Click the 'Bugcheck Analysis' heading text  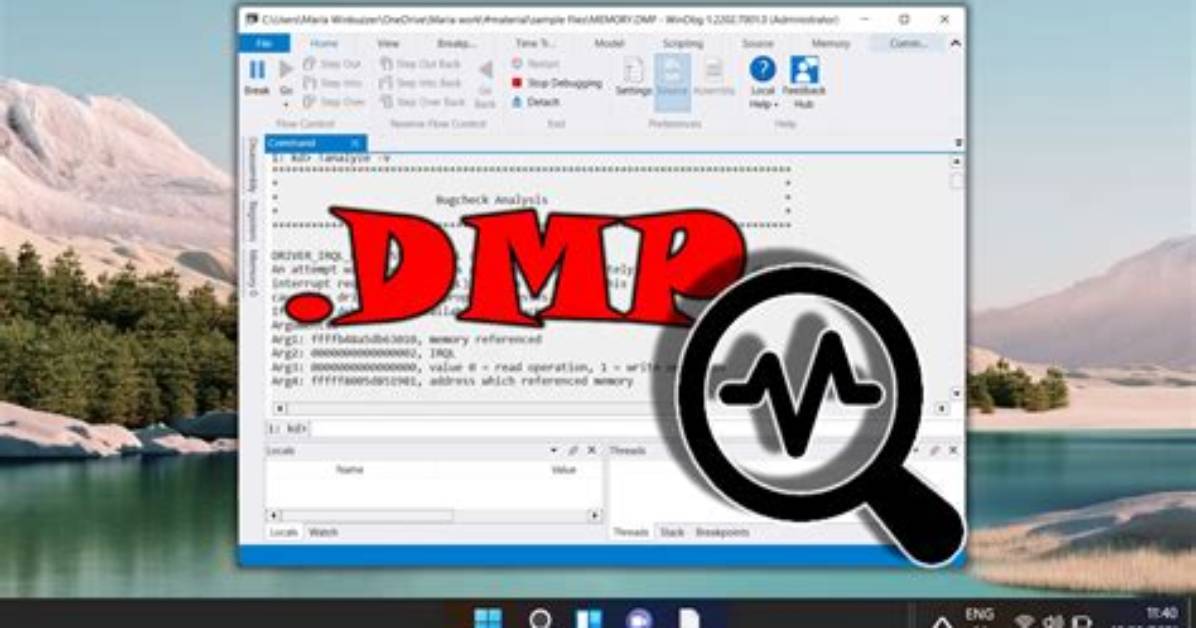tap(492, 200)
